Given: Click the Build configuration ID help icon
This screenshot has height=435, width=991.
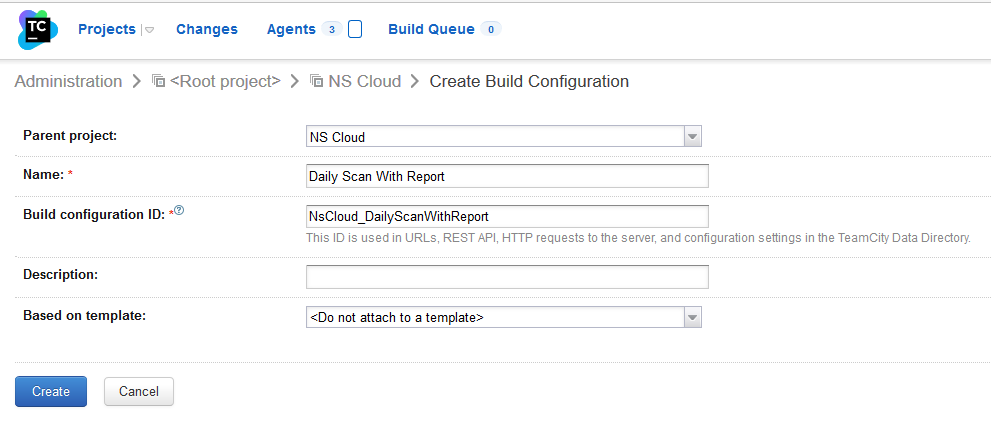Looking at the screenshot, I should [x=180, y=210].
